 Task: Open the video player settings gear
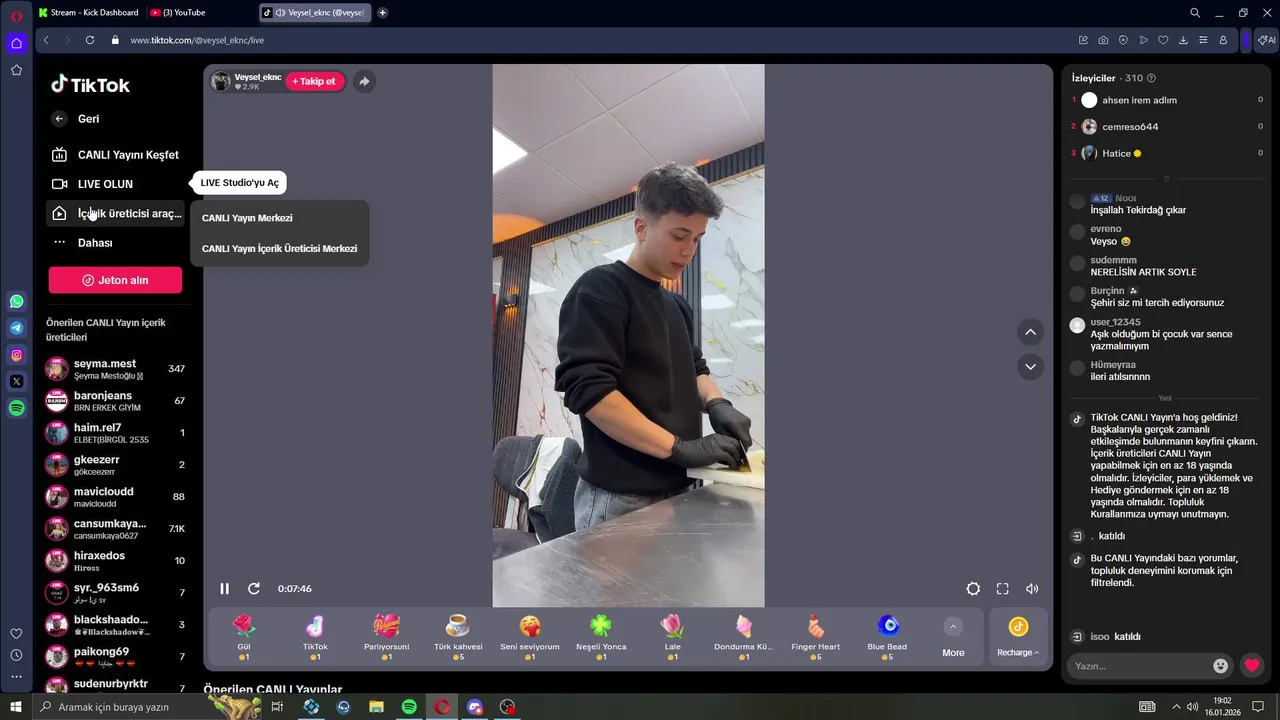973,589
